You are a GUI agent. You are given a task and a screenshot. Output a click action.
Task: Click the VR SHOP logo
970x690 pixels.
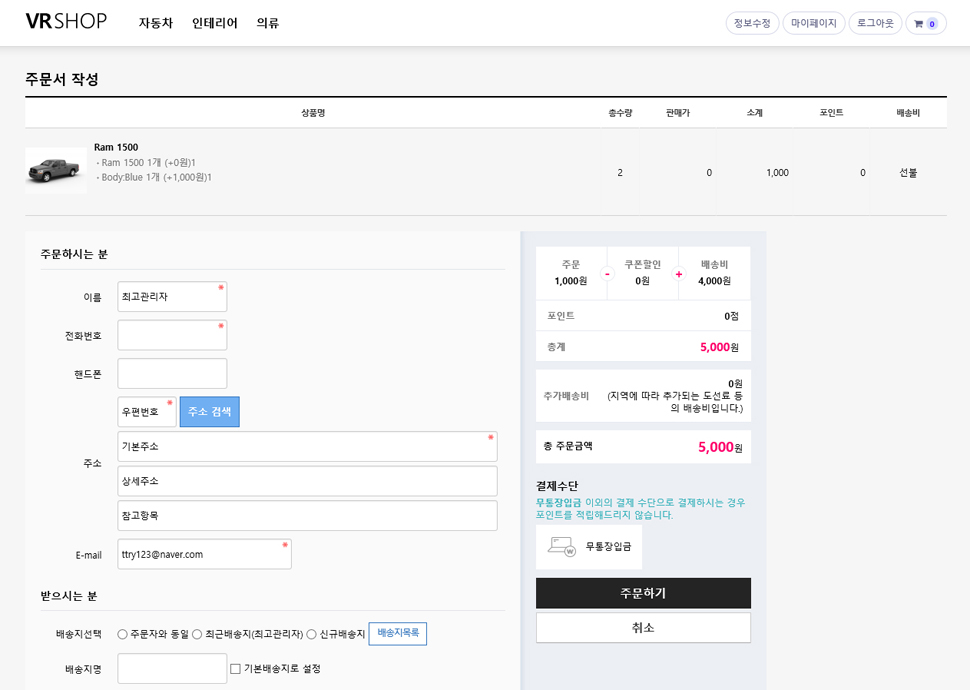66,22
